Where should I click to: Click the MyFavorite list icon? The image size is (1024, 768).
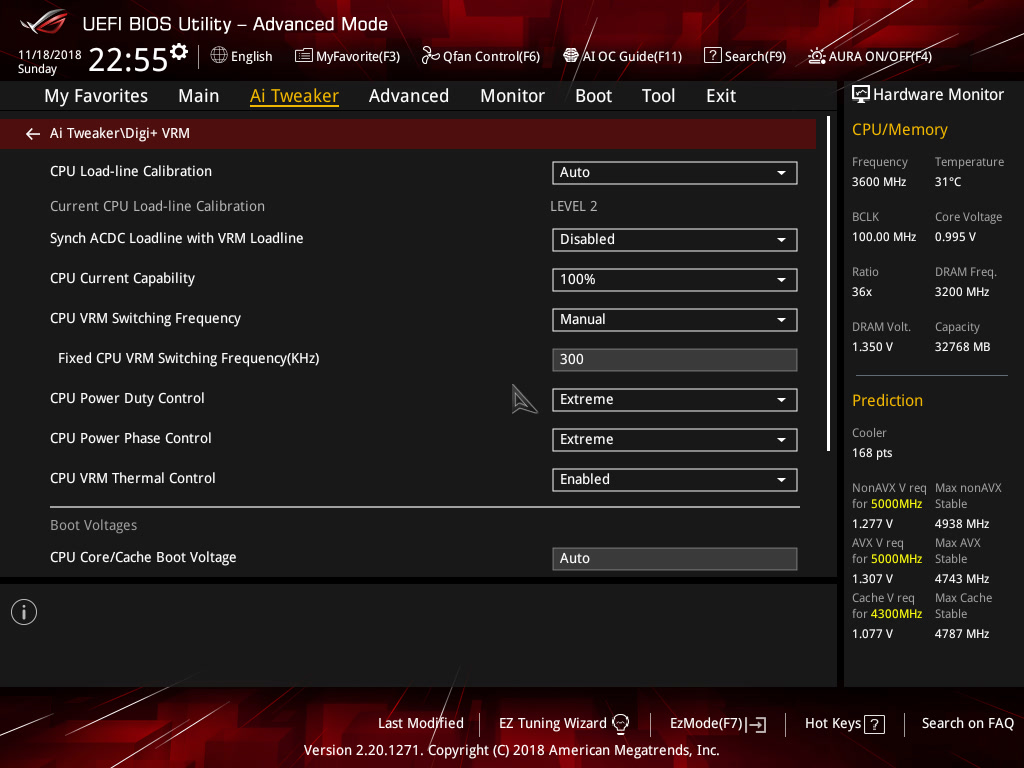(x=303, y=56)
